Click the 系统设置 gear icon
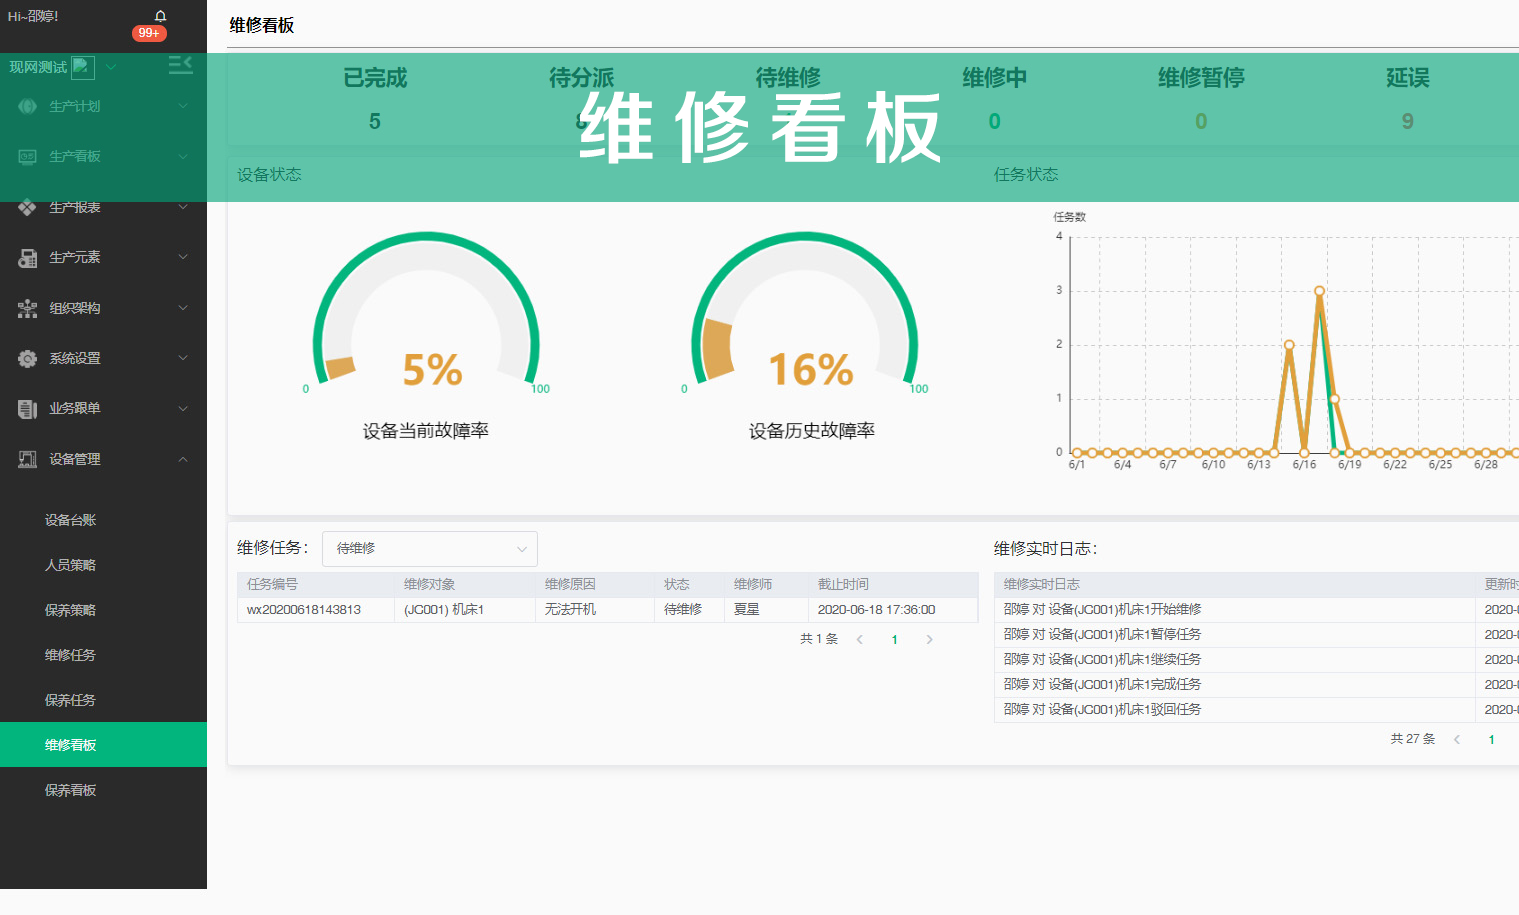1519x915 pixels. [27, 359]
